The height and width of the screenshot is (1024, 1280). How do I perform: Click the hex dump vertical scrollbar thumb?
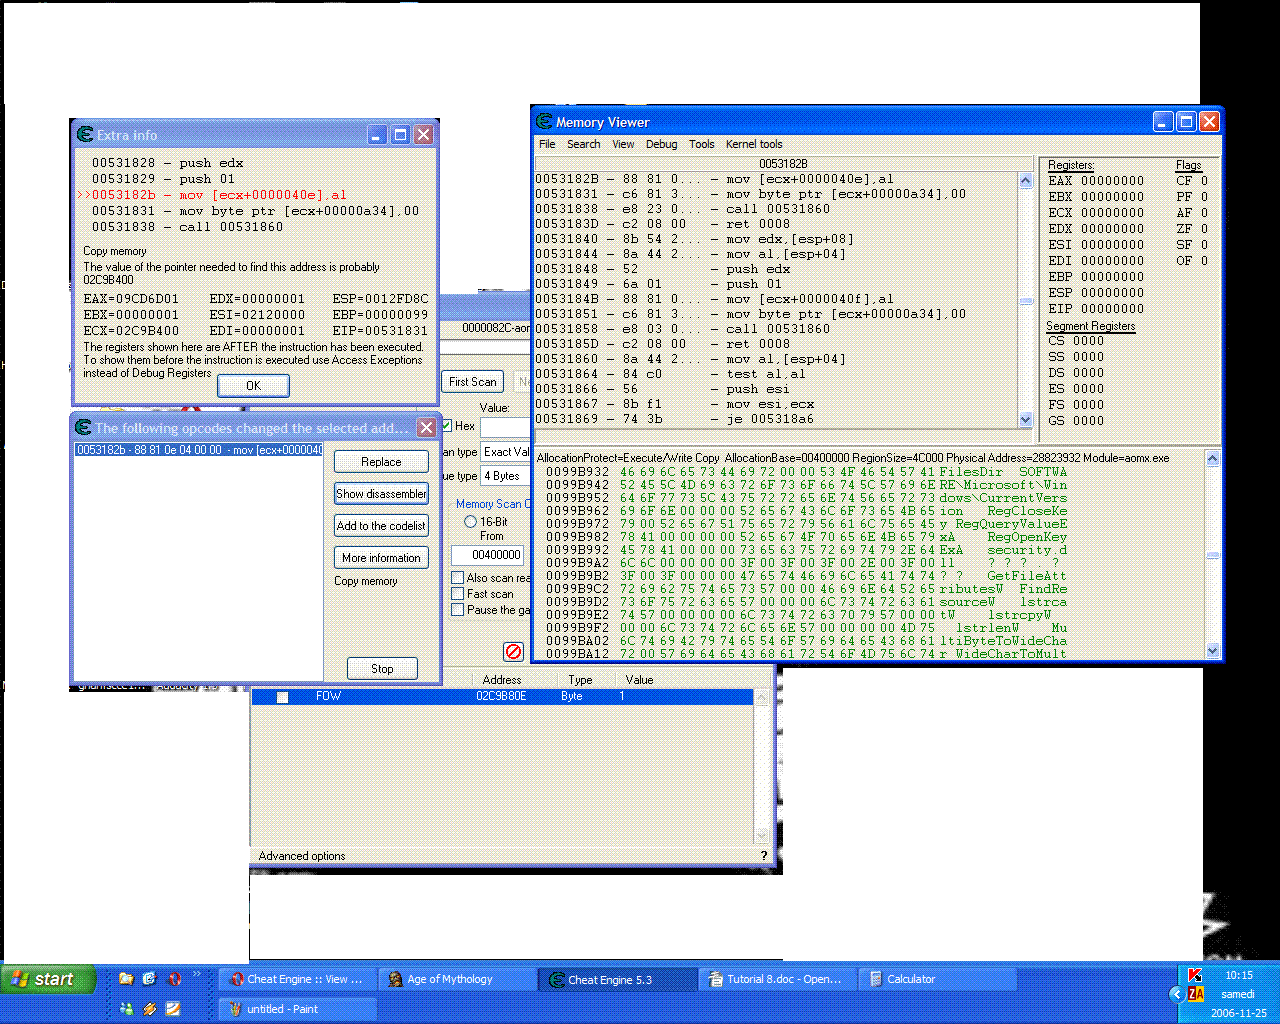pos(1213,555)
